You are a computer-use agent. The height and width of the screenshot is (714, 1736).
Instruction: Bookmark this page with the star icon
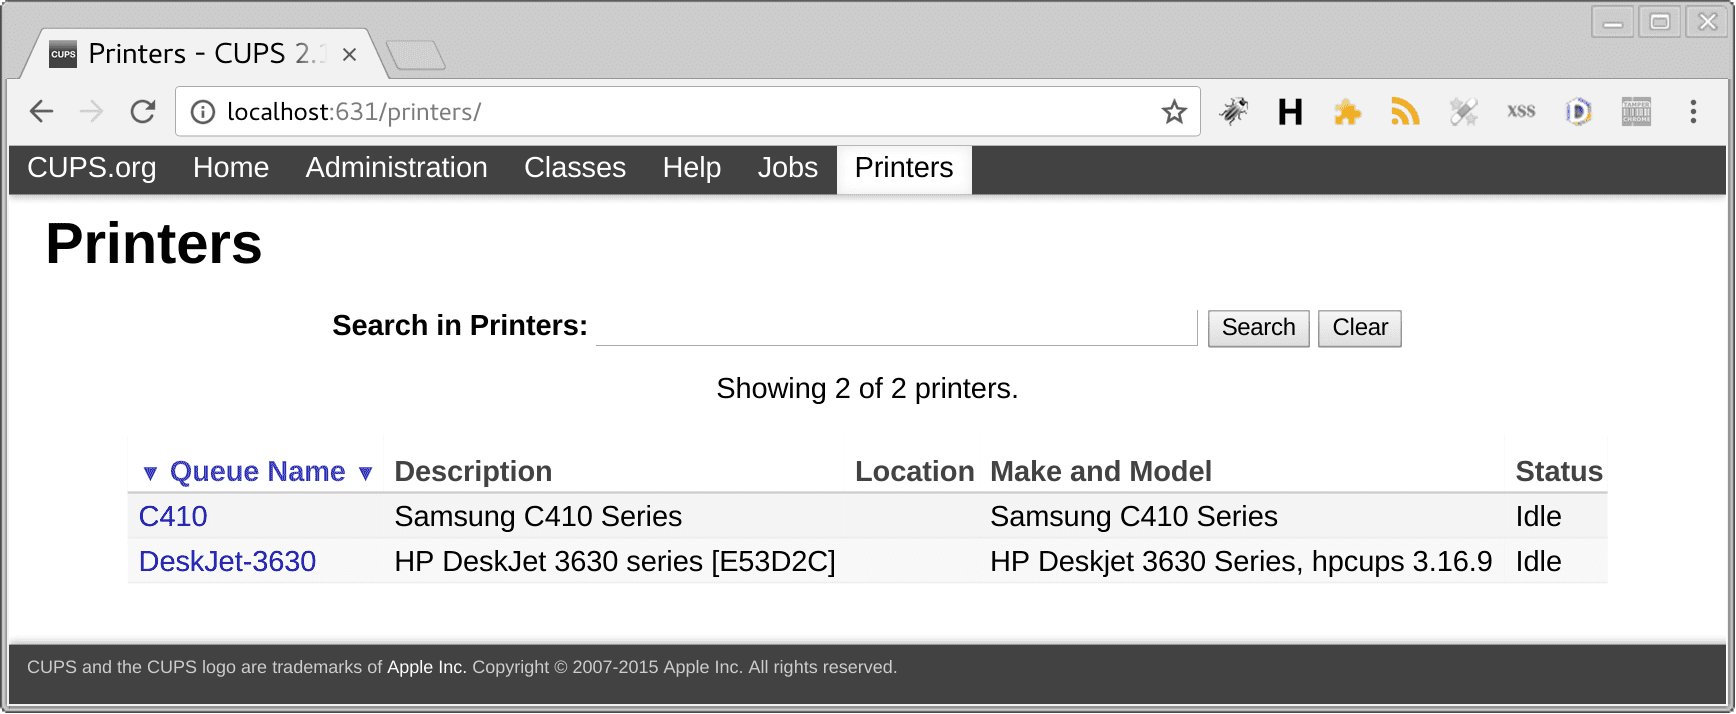pos(1174,112)
